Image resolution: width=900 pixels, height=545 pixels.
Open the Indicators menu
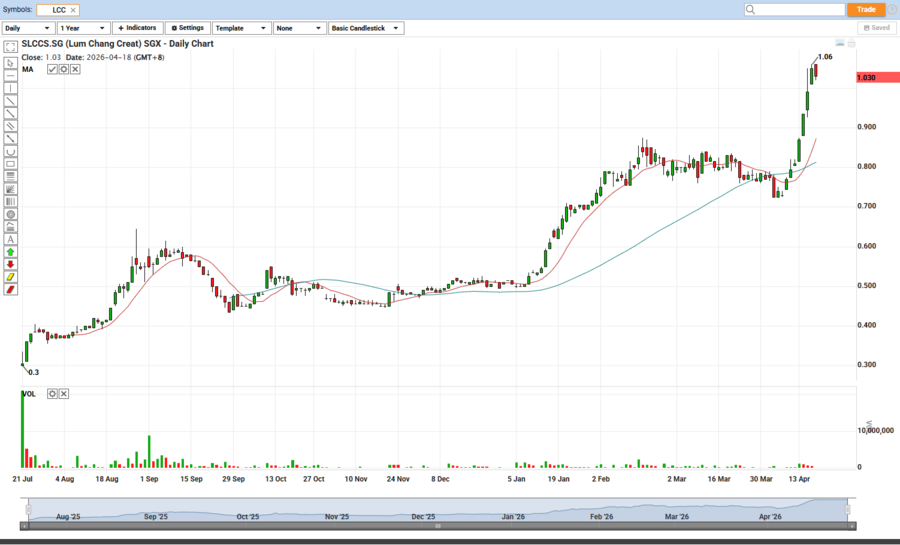pos(137,28)
